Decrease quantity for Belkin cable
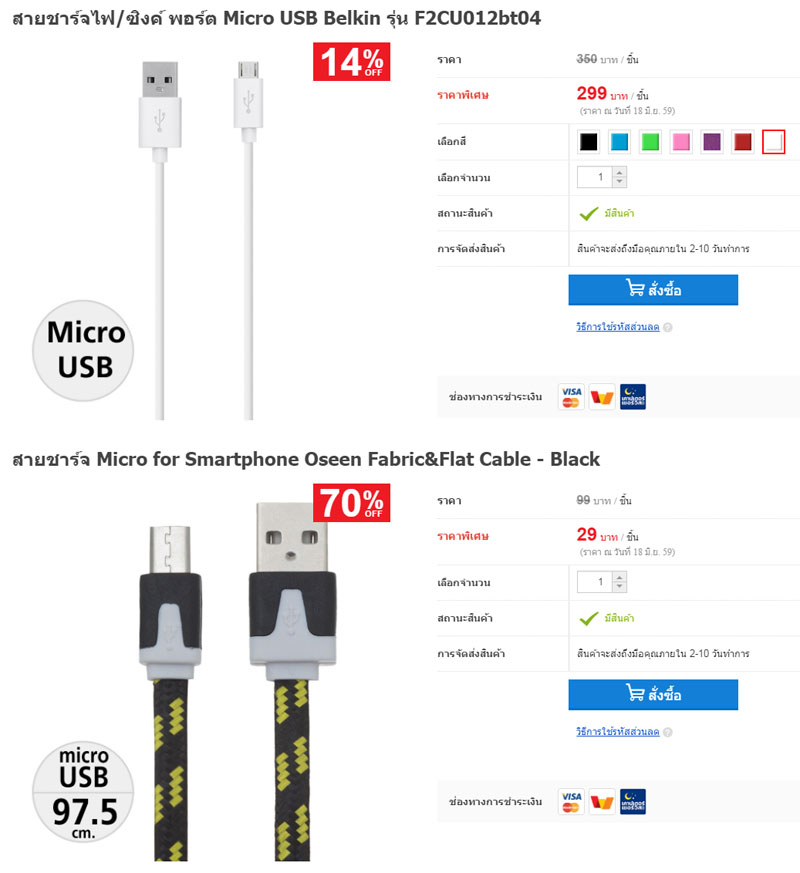800x873 pixels. pyautogui.click(x=620, y=182)
